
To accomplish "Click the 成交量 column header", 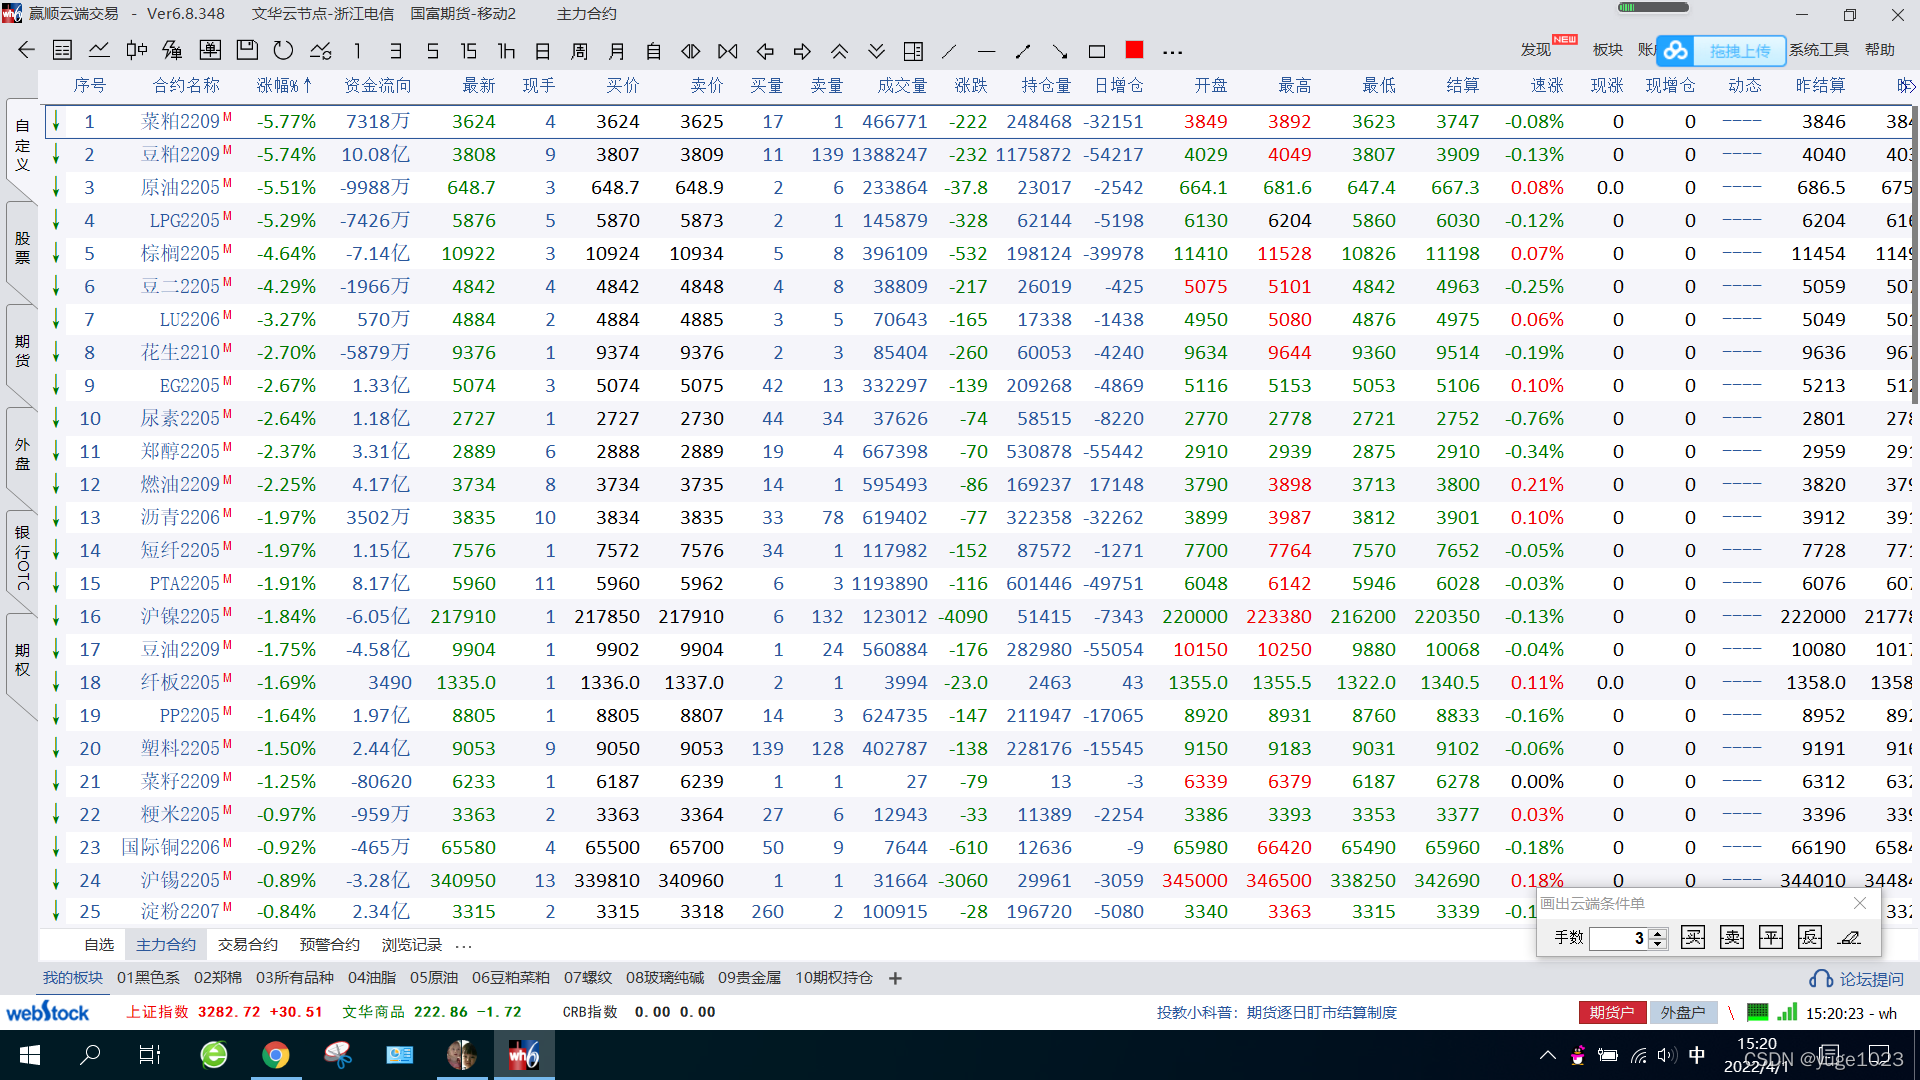I will click(902, 85).
